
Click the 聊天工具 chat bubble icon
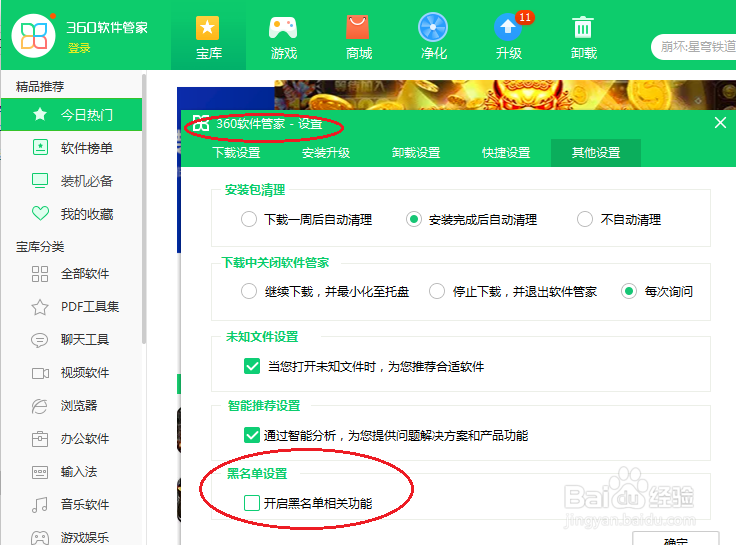[x=39, y=340]
